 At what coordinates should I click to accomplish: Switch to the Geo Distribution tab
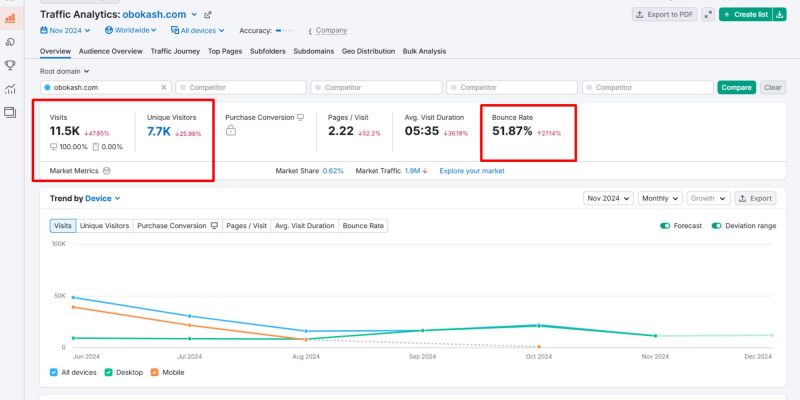pyautogui.click(x=368, y=51)
